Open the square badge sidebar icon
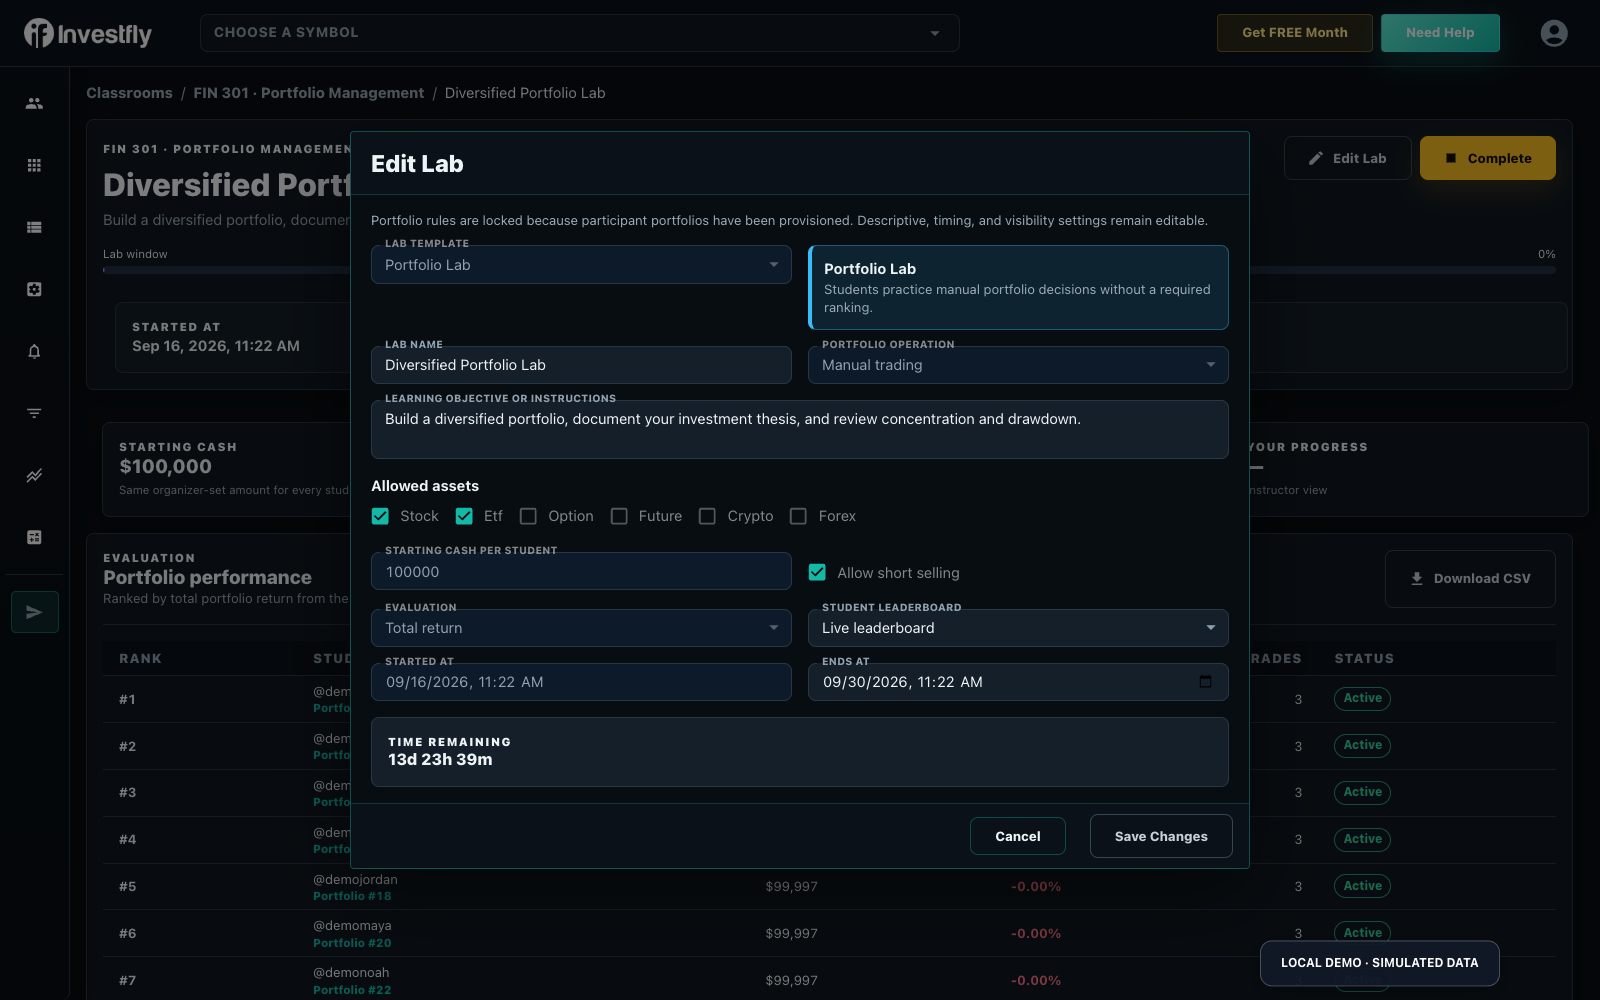The width and height of the screenshot is (1600, 1000). coord(34,289)
